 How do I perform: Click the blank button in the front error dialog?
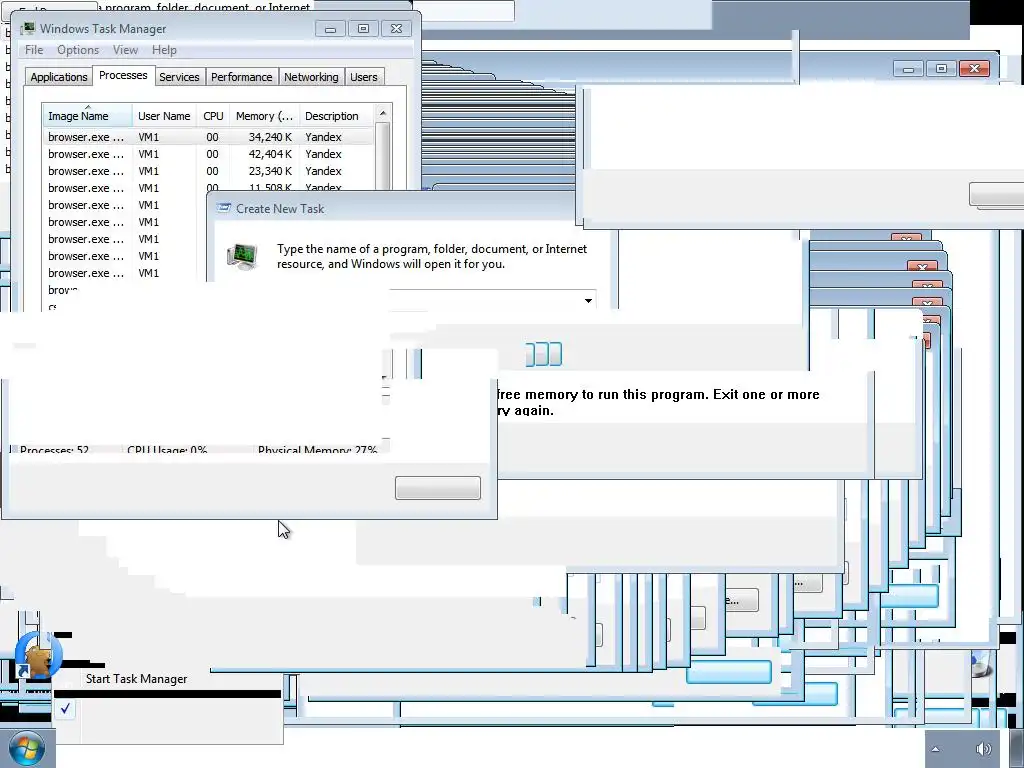[x=438, y=488]
